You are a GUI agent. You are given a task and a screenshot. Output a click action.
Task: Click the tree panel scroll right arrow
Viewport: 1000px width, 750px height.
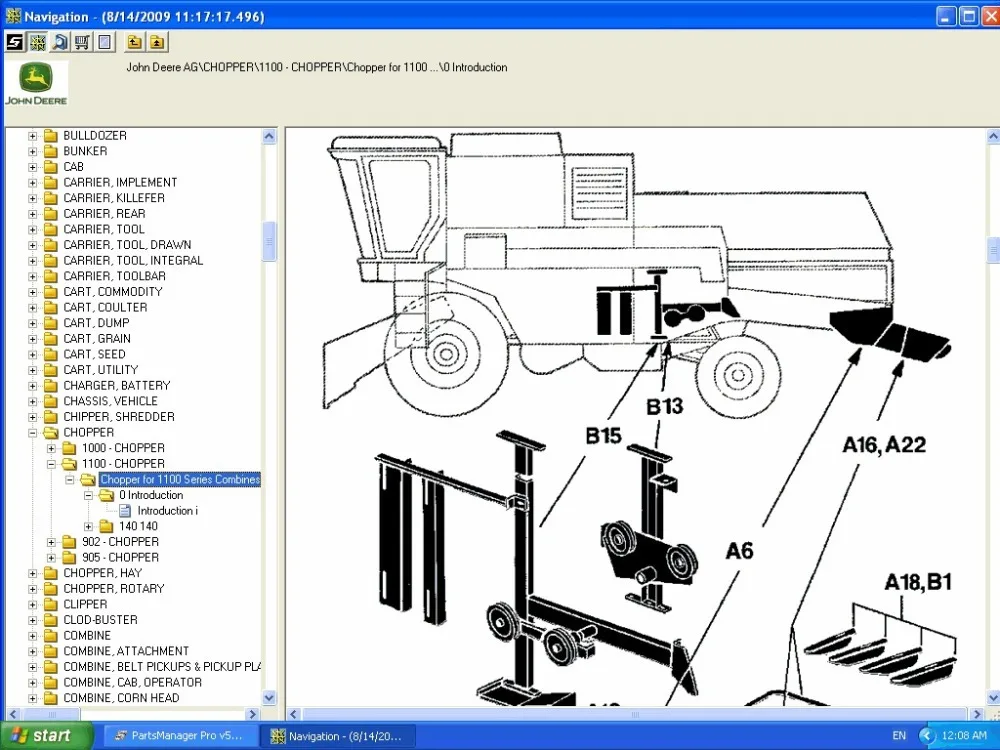[x=253, y=714]
